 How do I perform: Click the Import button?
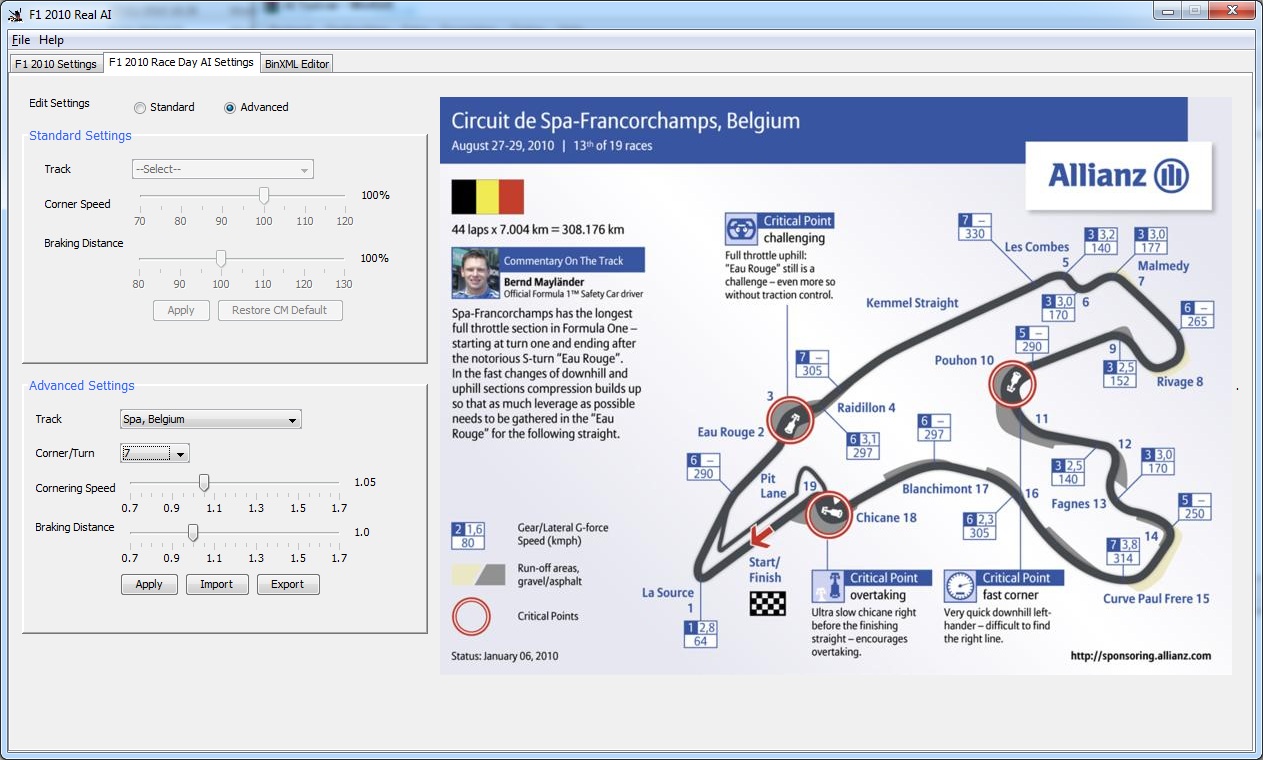point(216,584)
